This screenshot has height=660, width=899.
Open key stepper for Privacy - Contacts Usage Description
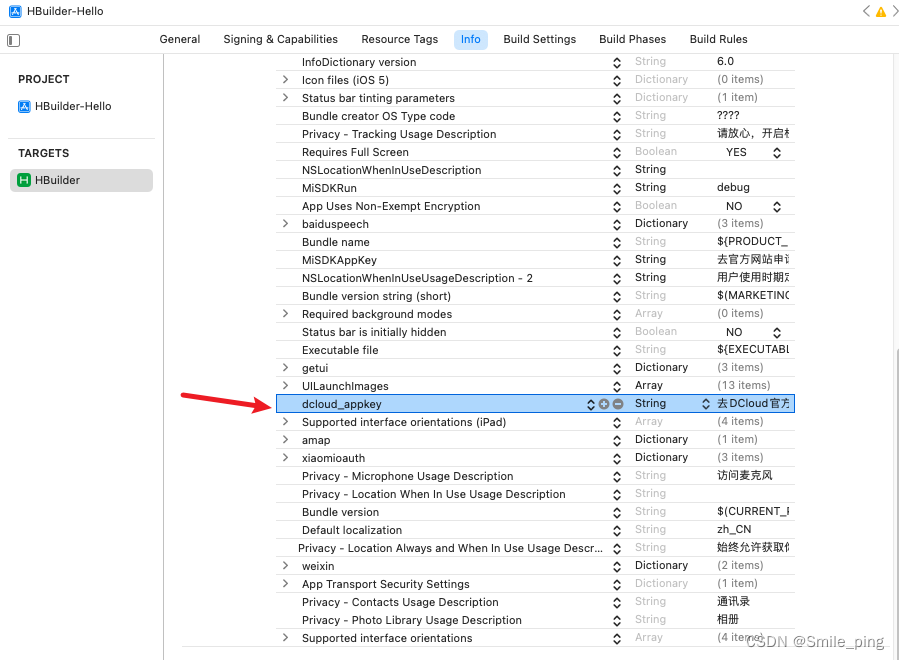pyautogui.click(x=617, y=603)
